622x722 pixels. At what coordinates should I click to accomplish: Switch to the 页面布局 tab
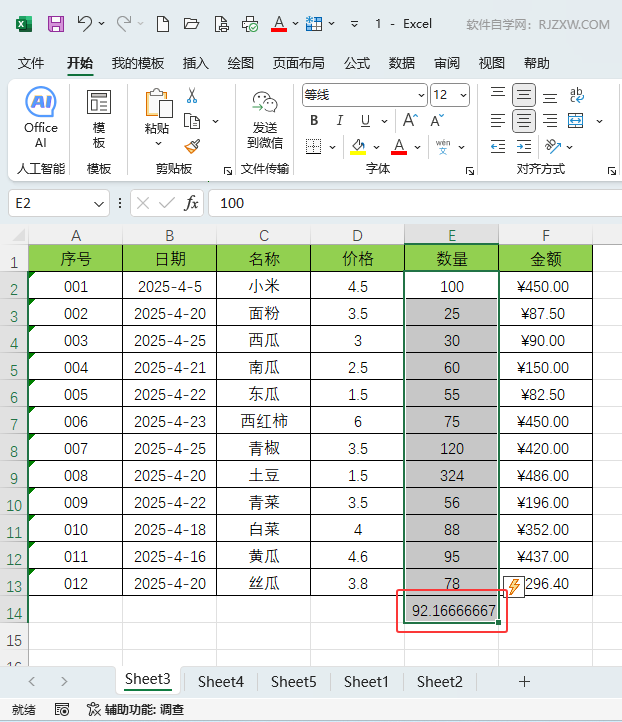(298, 63)
